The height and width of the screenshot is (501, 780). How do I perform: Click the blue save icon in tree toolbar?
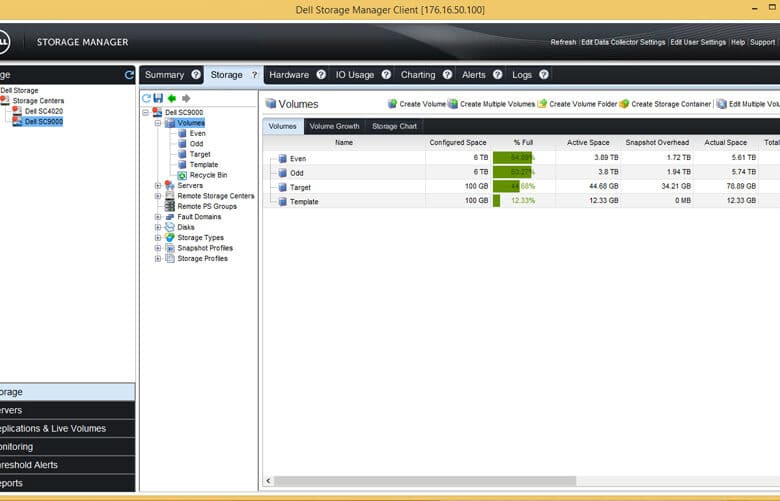(158, 99)
